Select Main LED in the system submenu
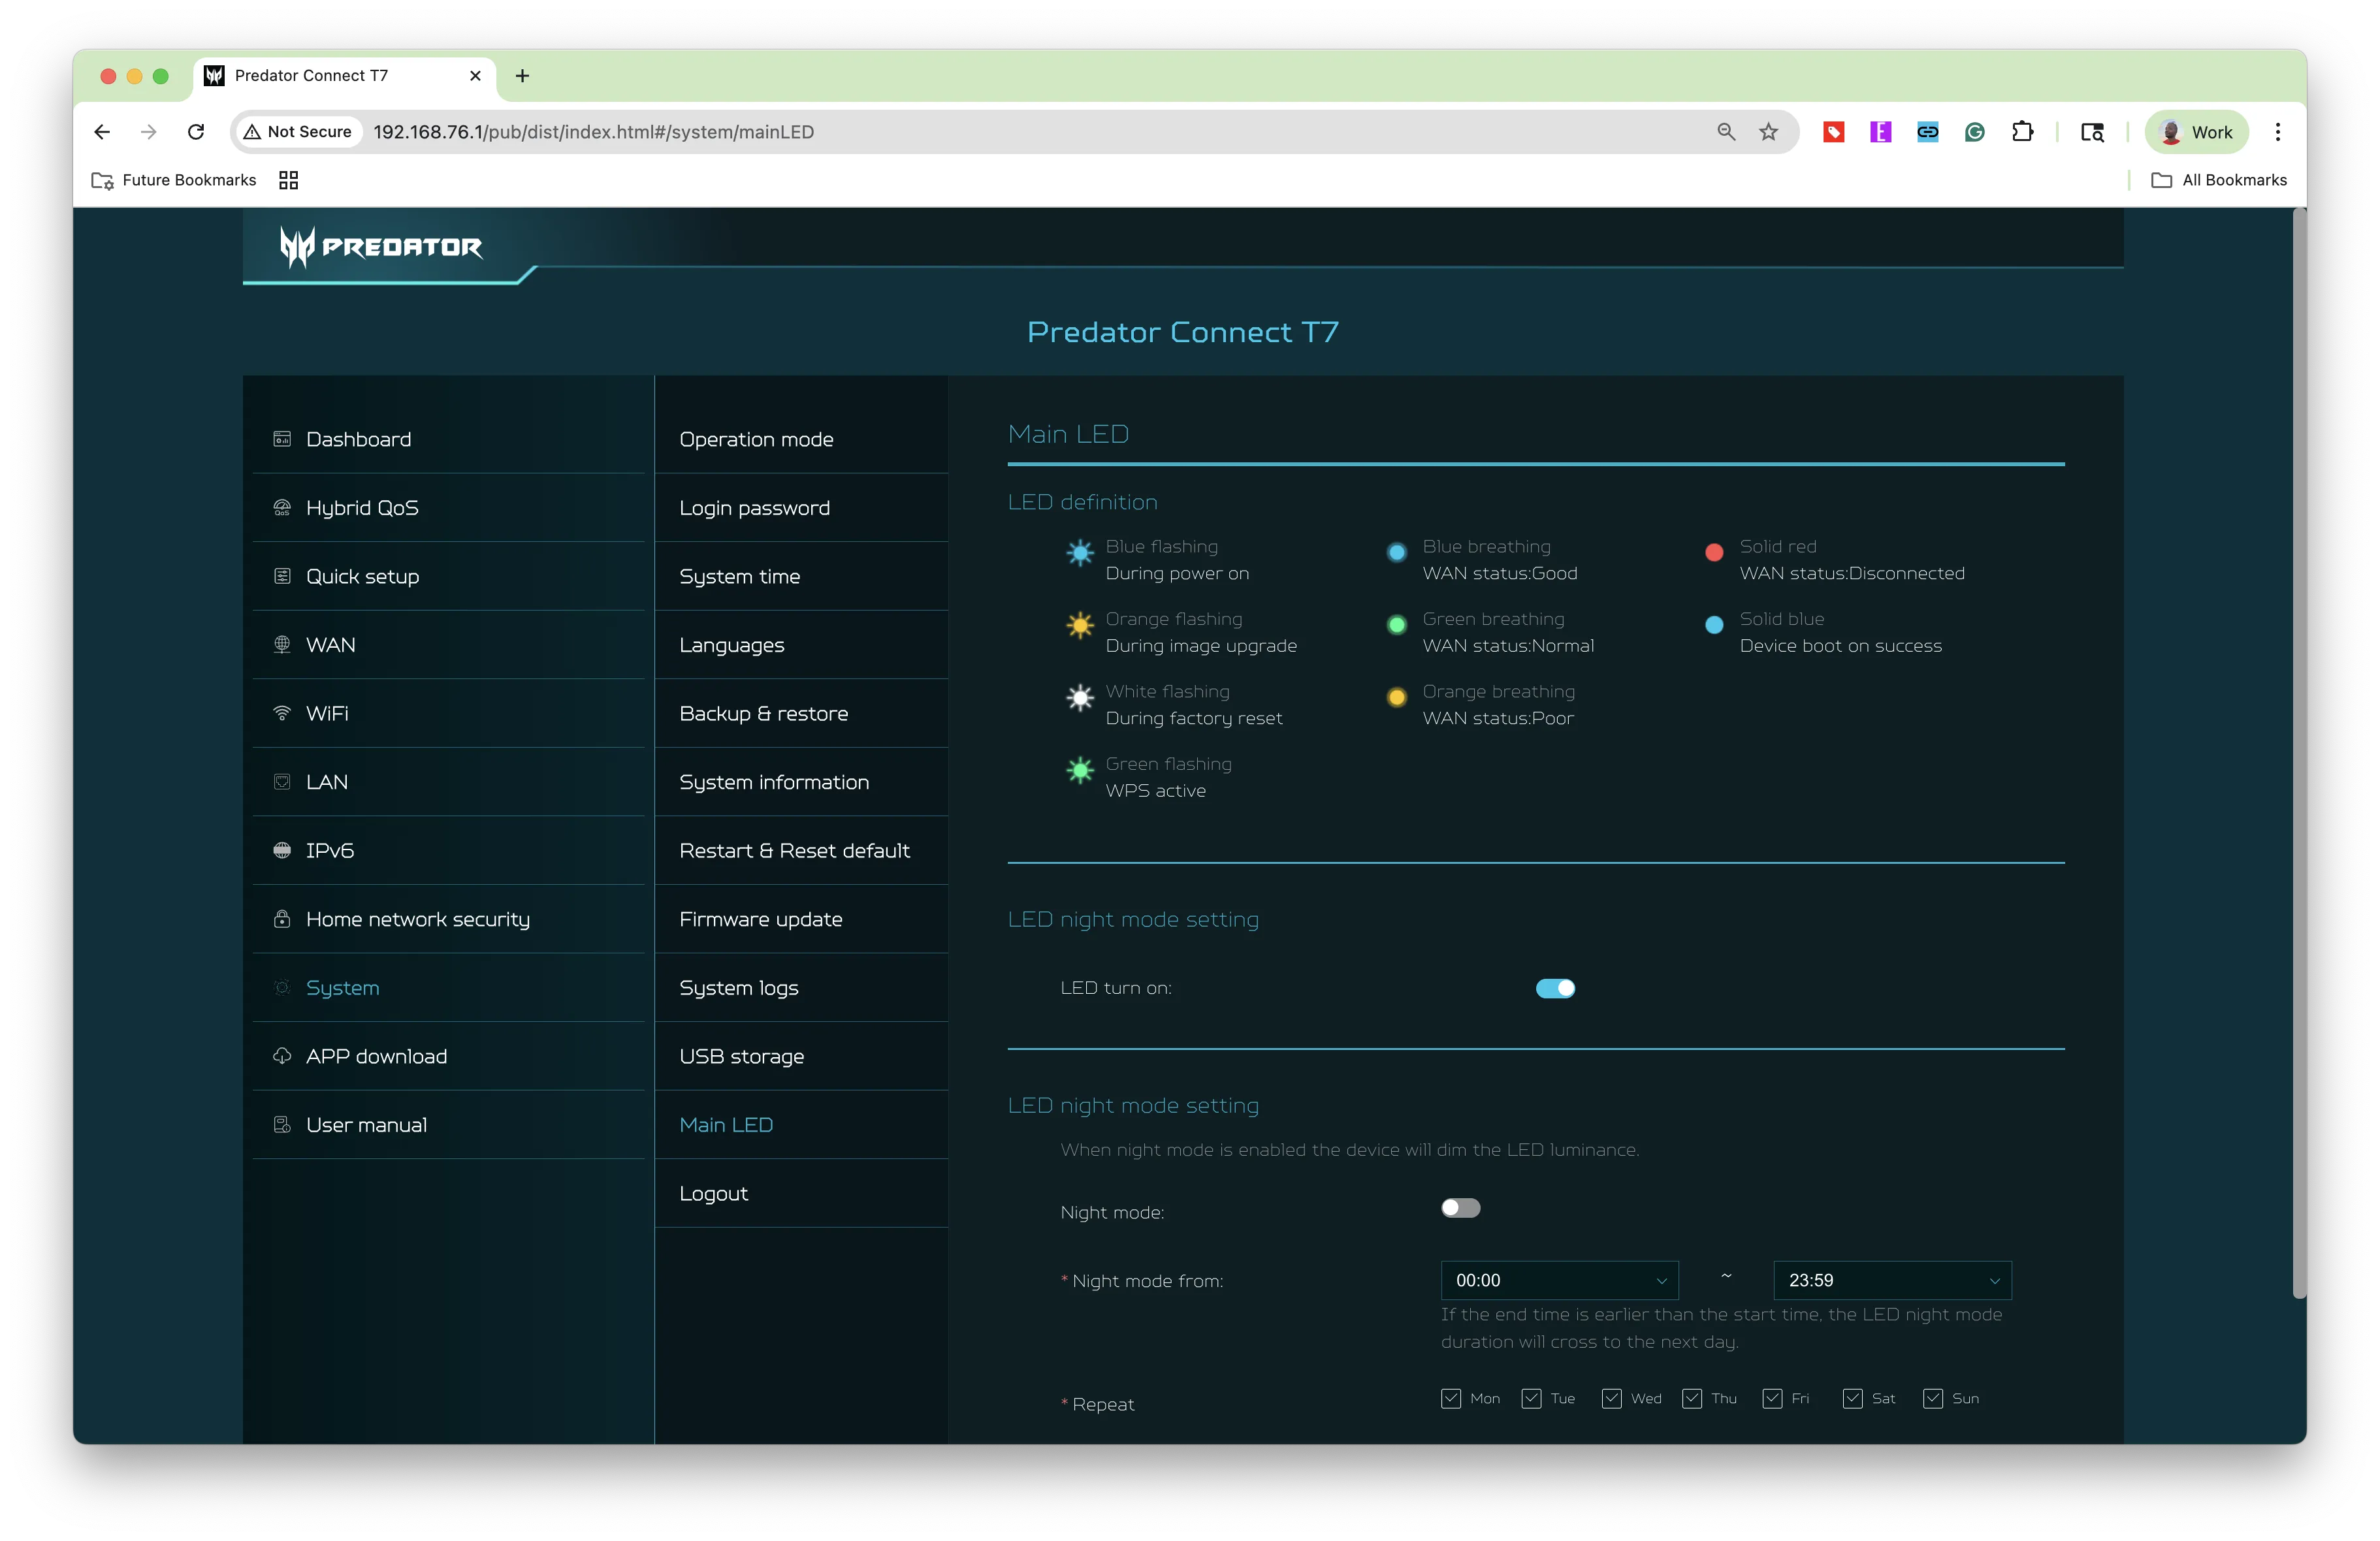The image size is (2380, 1541). click(801, 1125)
